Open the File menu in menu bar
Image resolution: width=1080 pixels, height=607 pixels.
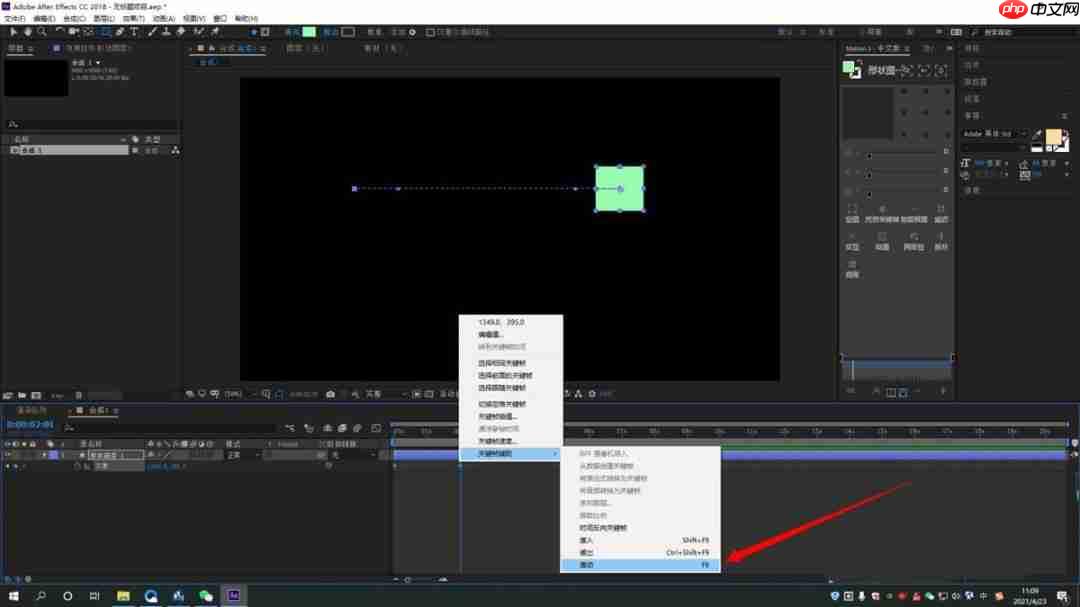14,18
